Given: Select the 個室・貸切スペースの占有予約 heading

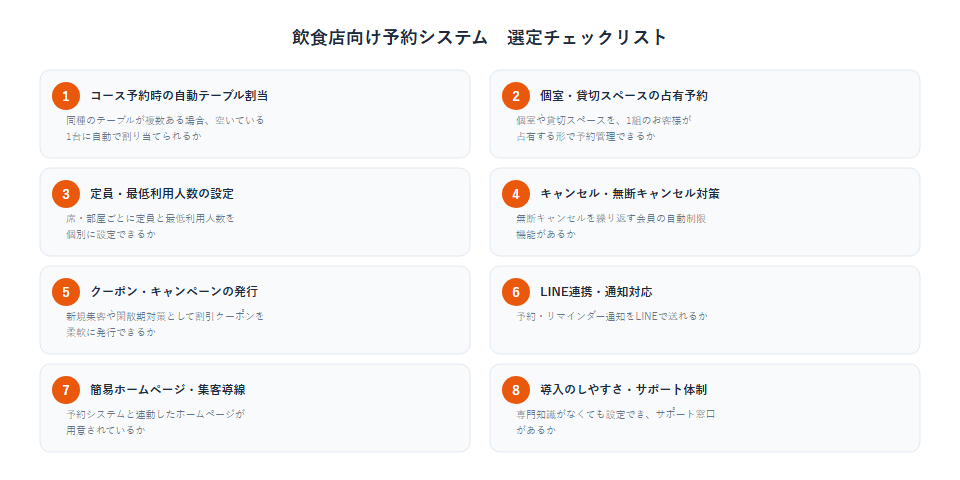Looking at the screenshot, I should [x=624, y=96].
